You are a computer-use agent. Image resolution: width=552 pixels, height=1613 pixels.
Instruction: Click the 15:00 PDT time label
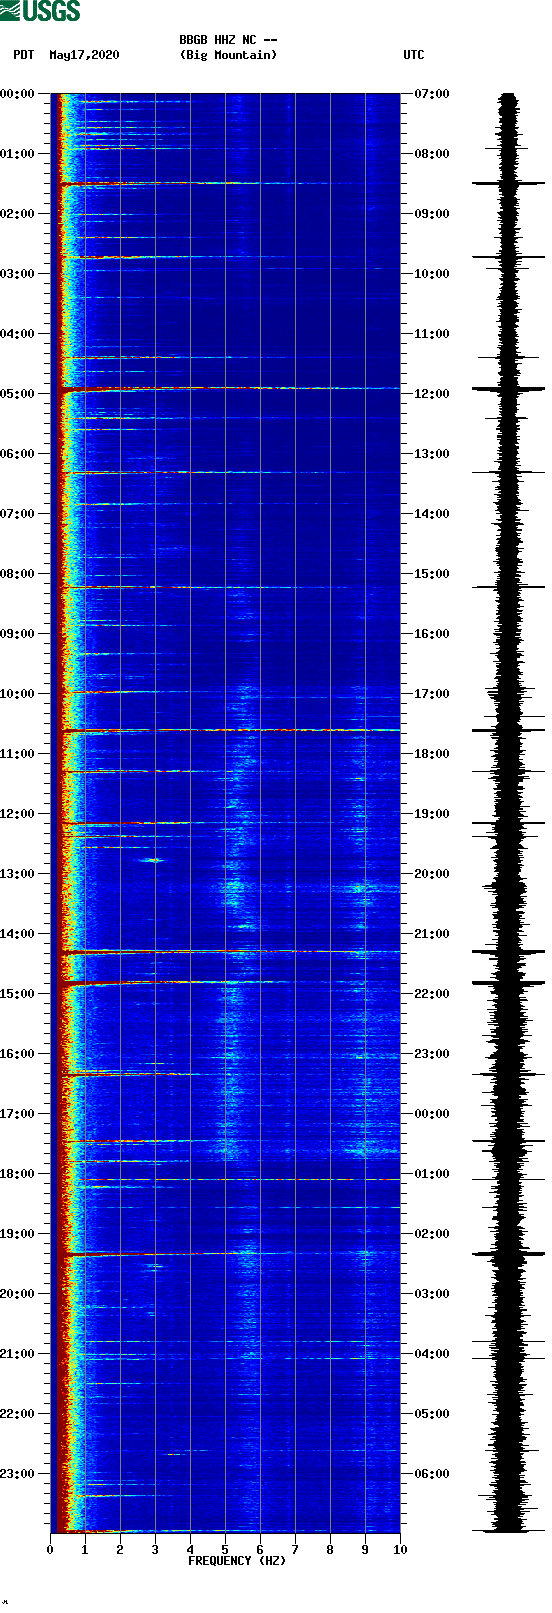point(18,994)
